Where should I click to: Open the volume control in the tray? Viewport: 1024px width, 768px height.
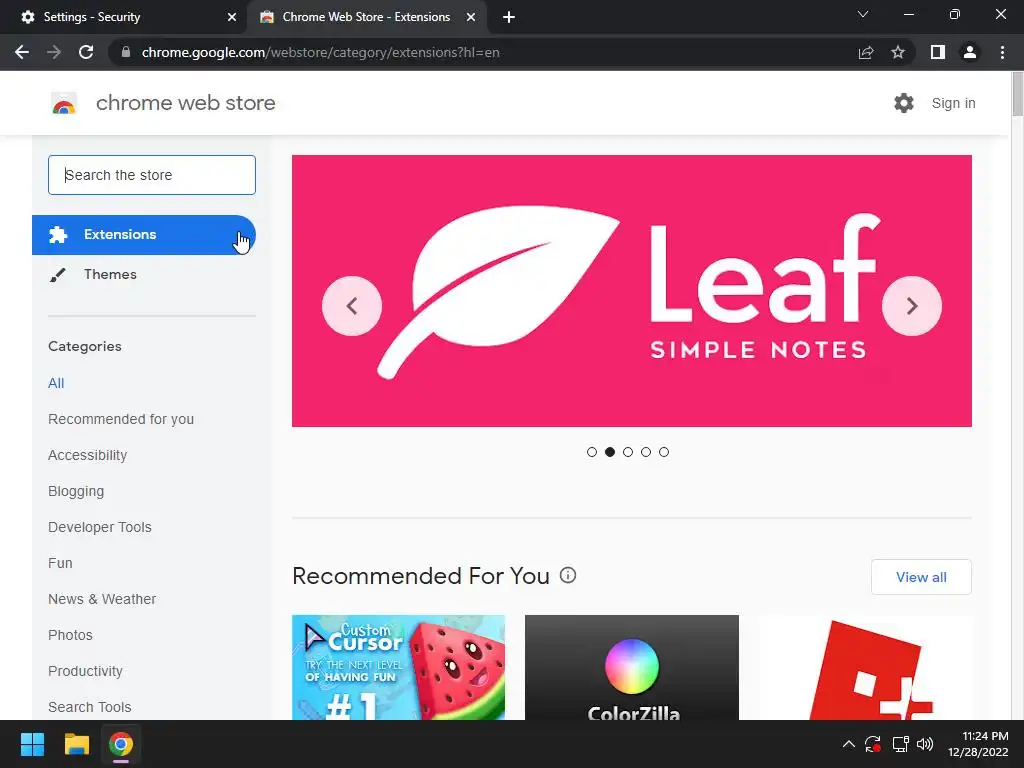pyautogui.click(x=925, y=744)
